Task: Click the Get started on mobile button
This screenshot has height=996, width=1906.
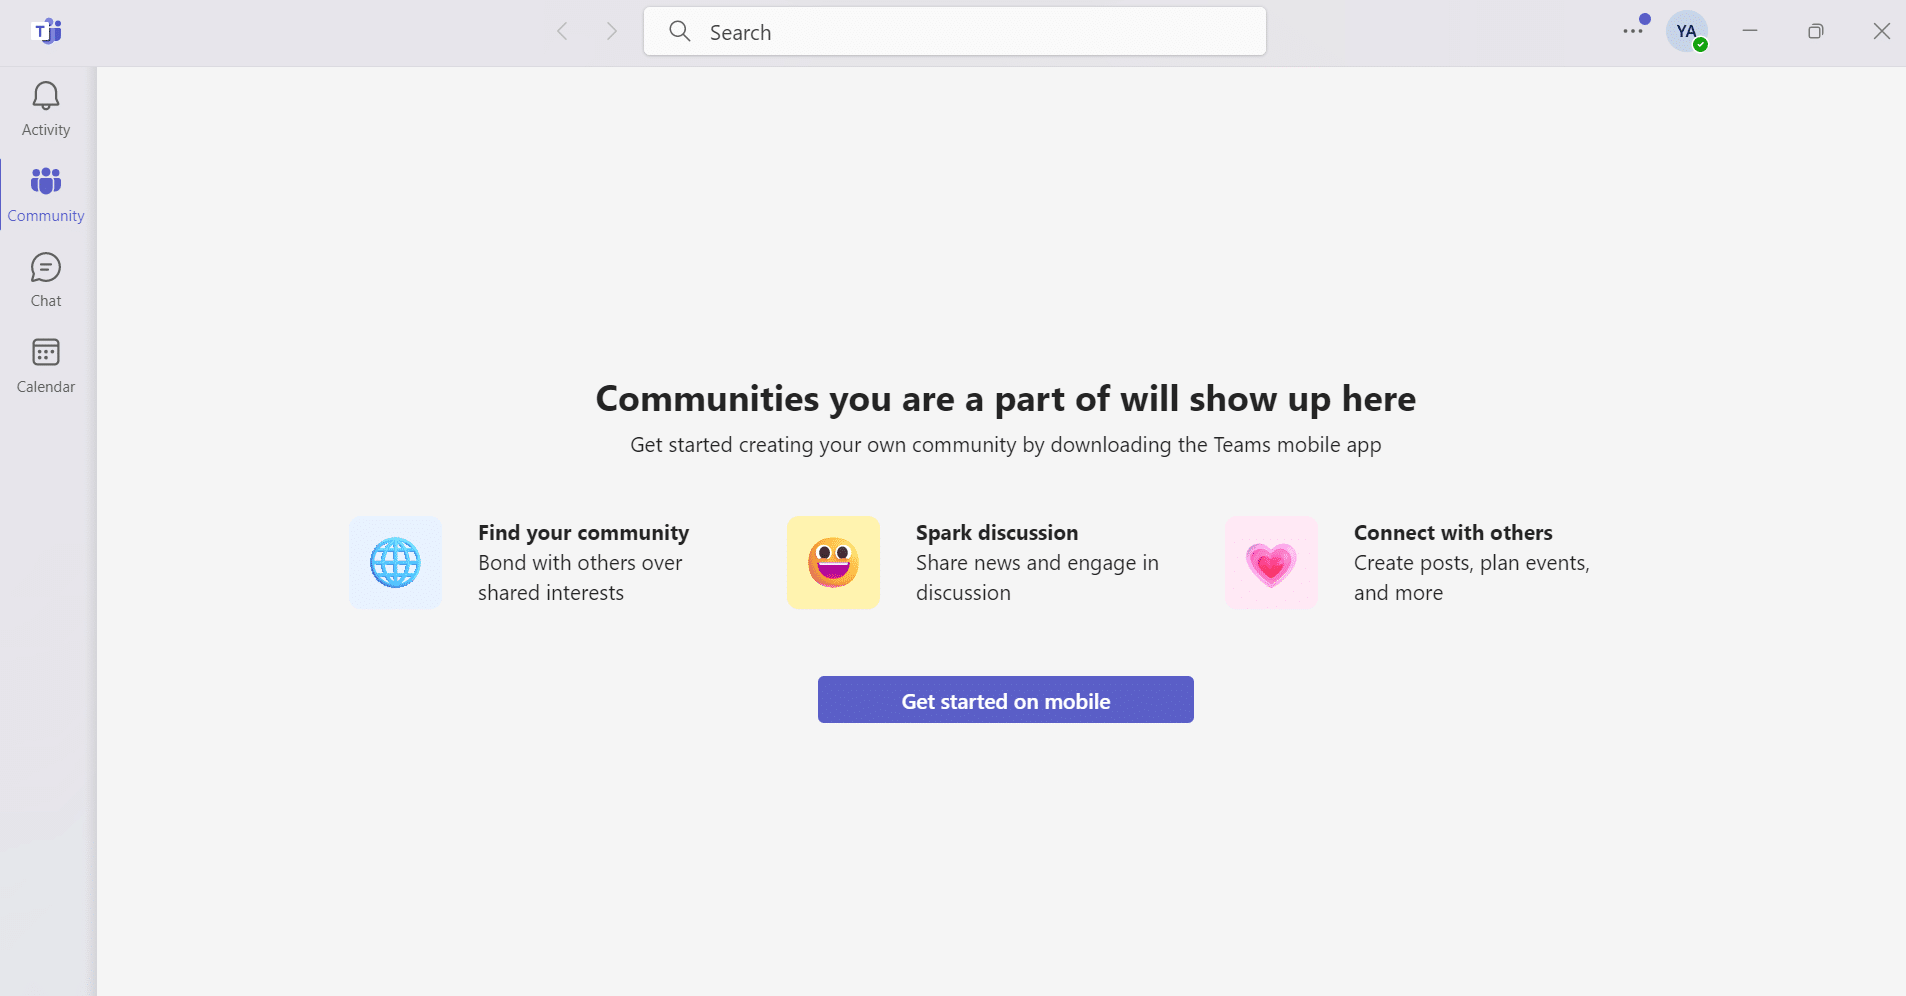Action: coord(1006,700)
